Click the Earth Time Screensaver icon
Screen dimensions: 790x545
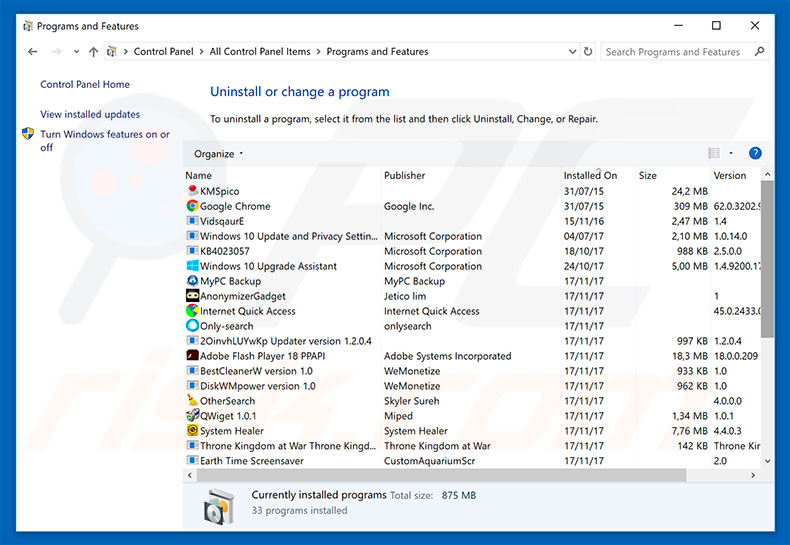192,460
